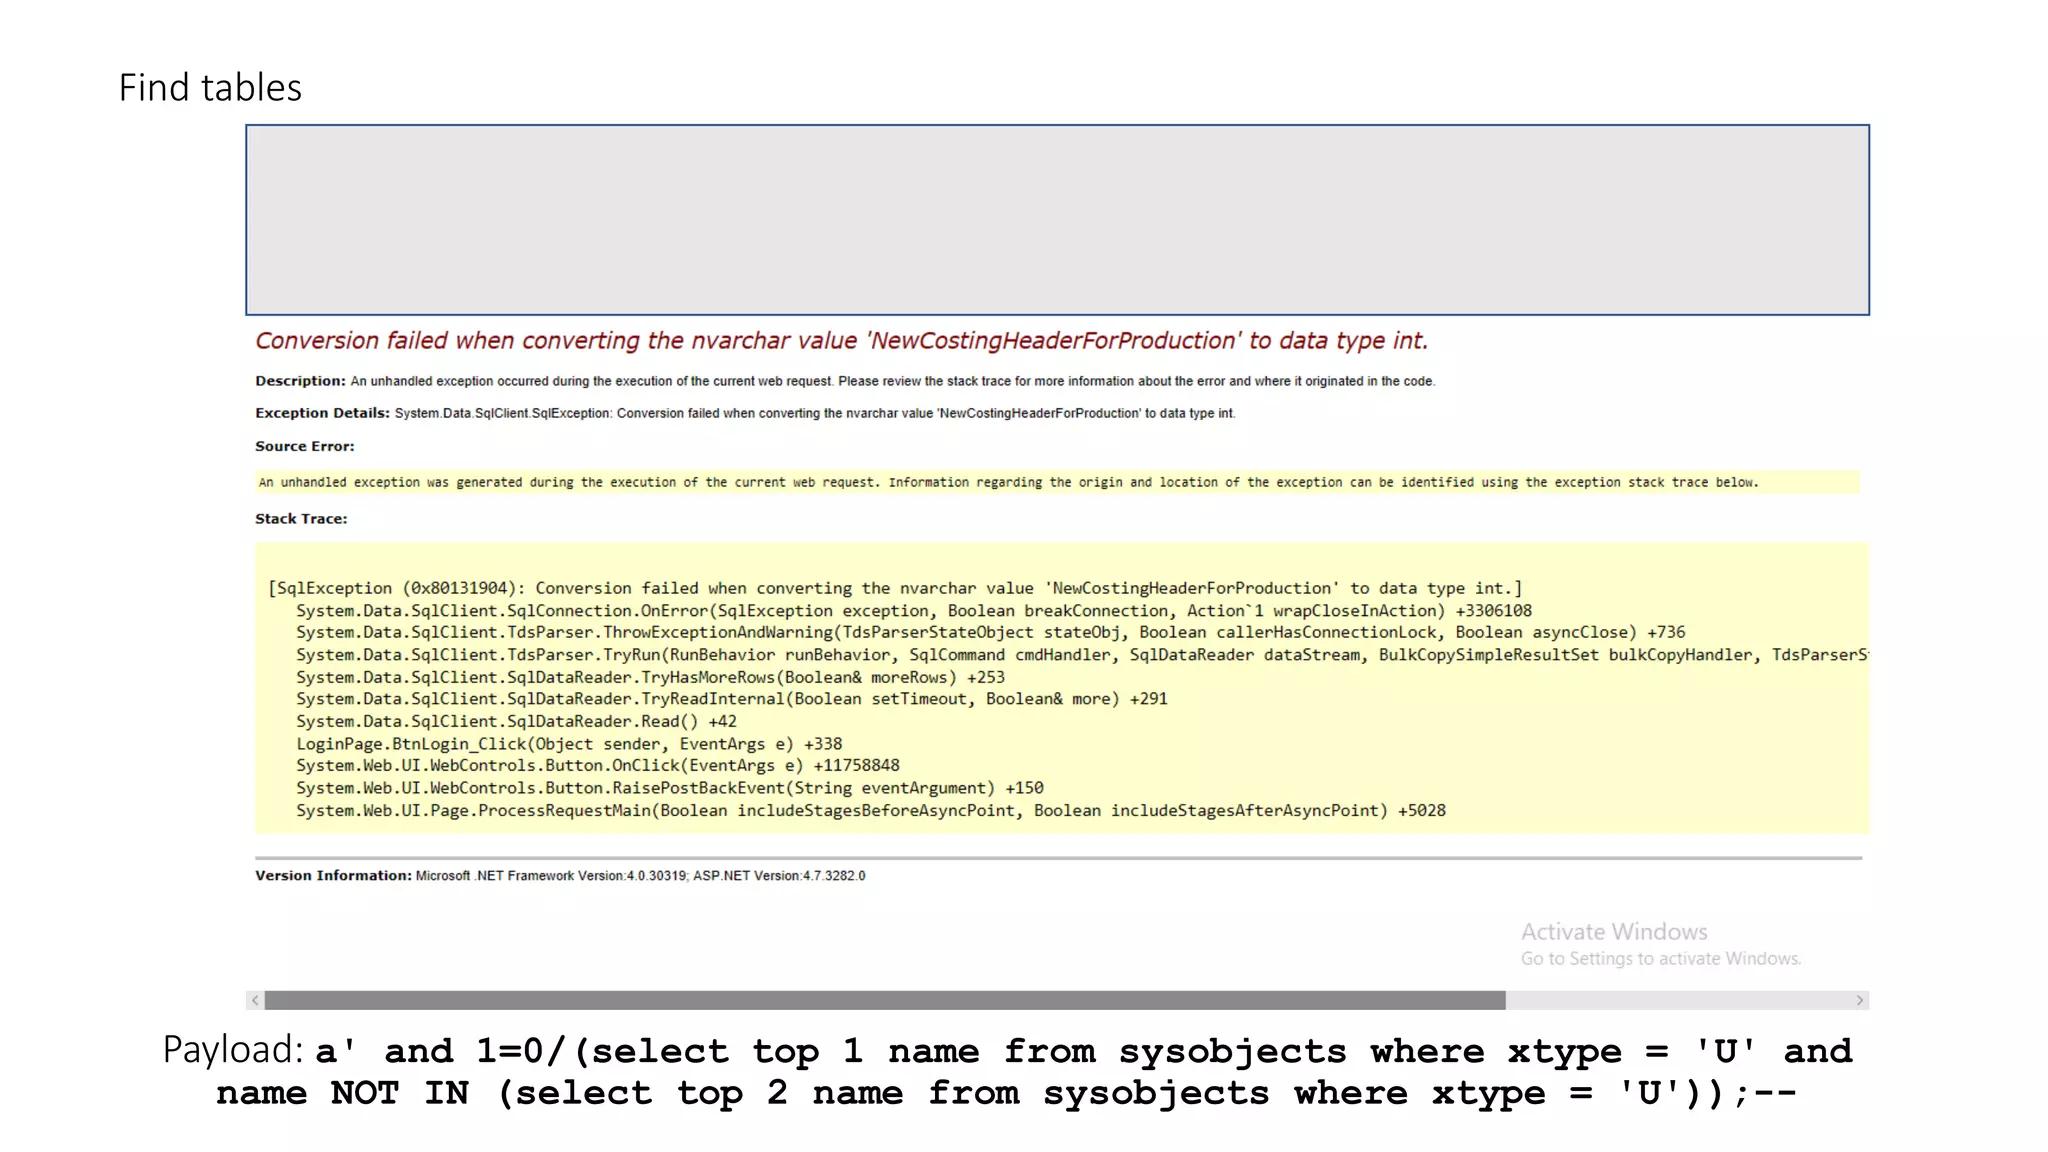Screen dimensions: 2048x1152
Task: Click the grey redacted box above the error
Action: pos(1058,220)
